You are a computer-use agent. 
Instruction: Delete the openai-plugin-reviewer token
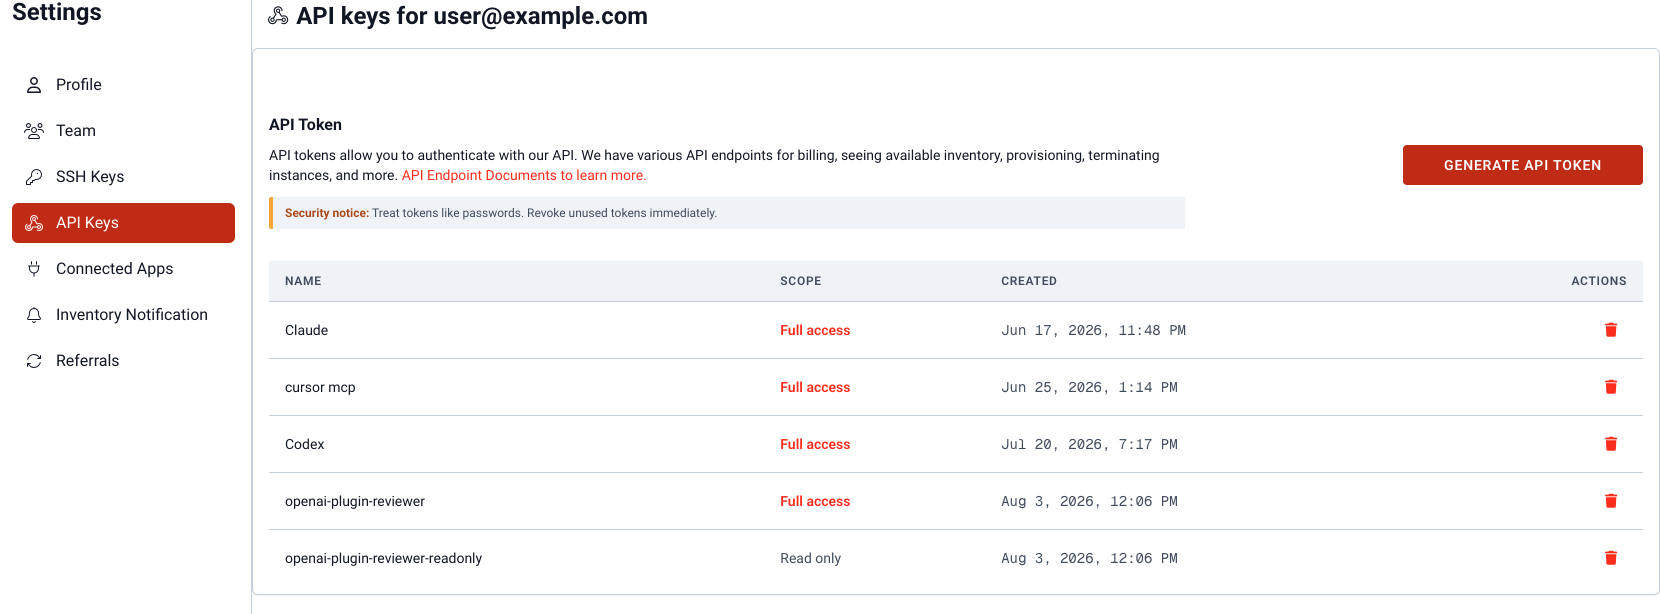point(1611,501)
